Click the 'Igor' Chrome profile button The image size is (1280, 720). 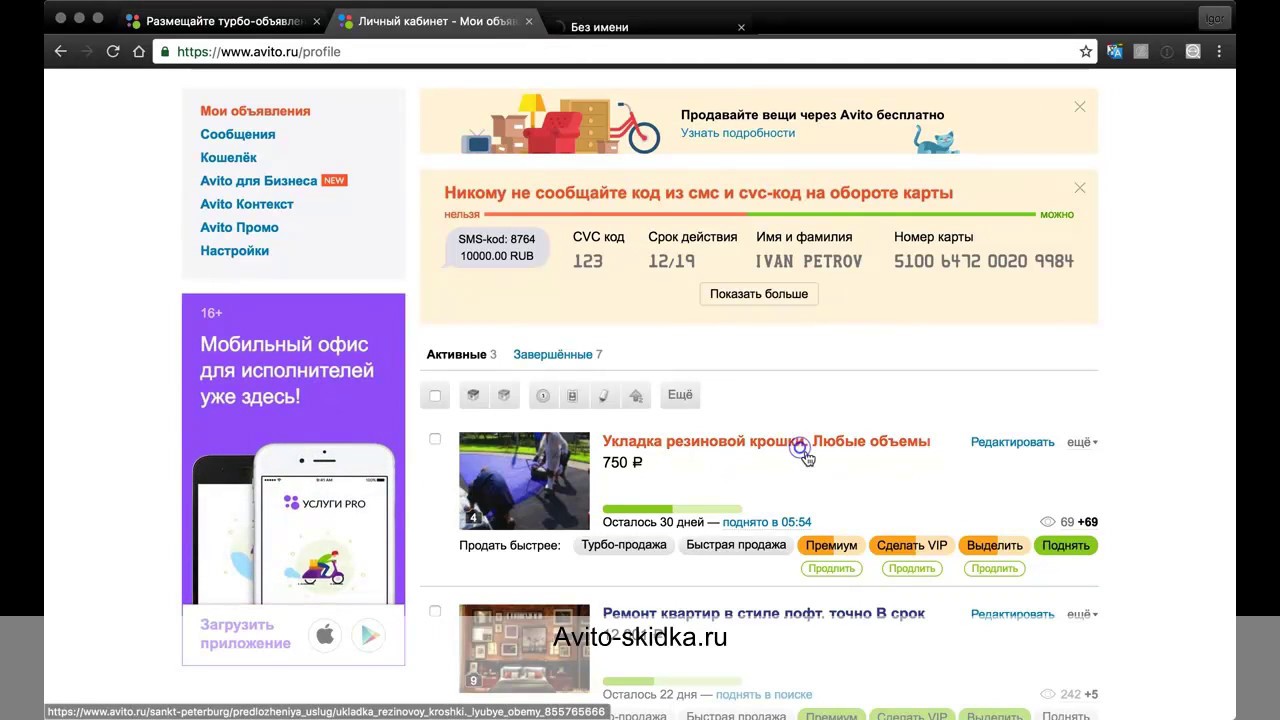(1213, 18)
